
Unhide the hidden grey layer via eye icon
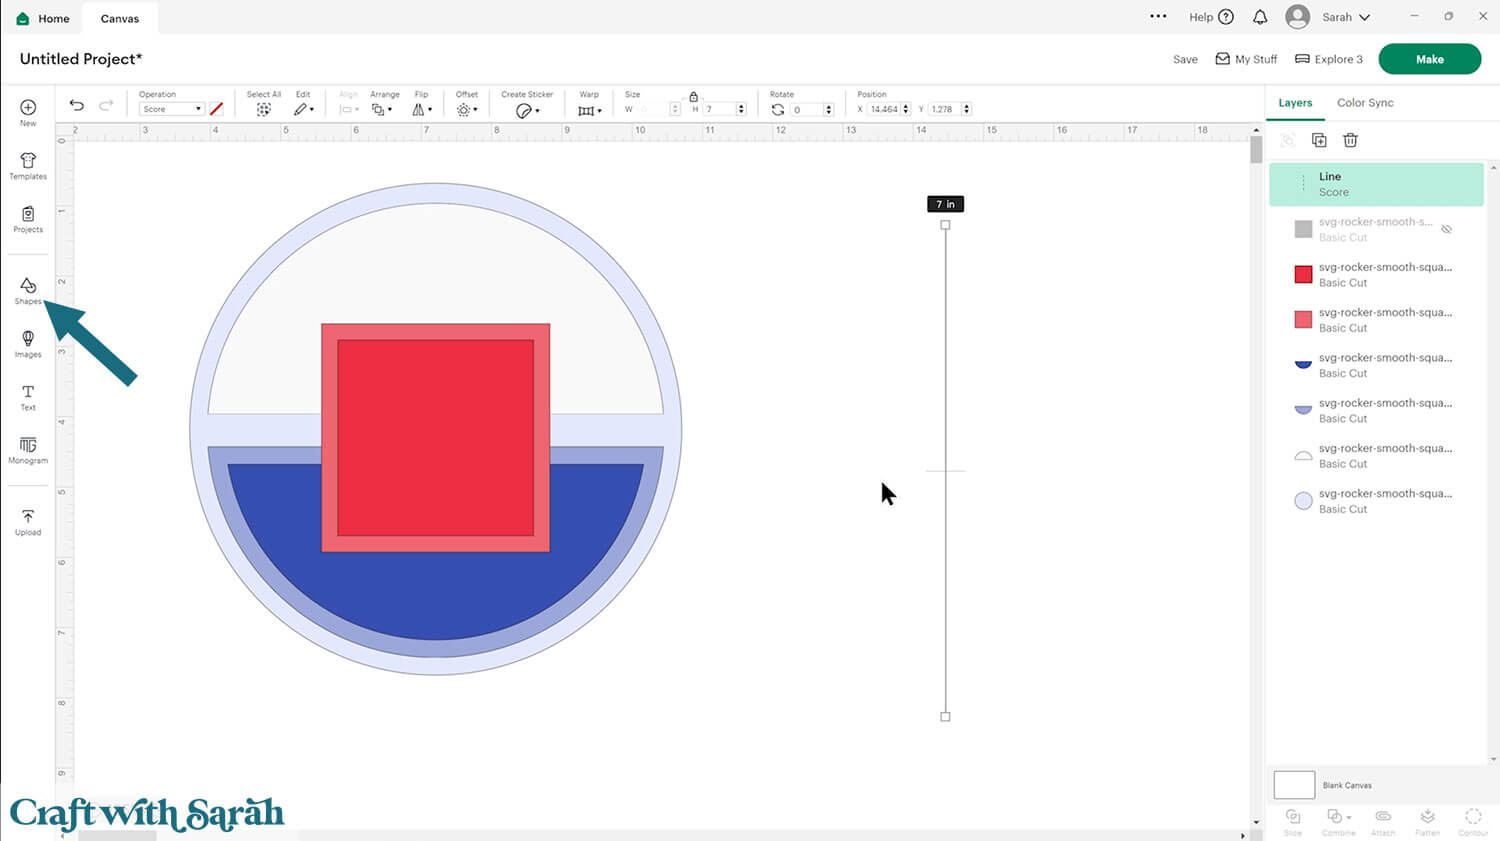1446,229
